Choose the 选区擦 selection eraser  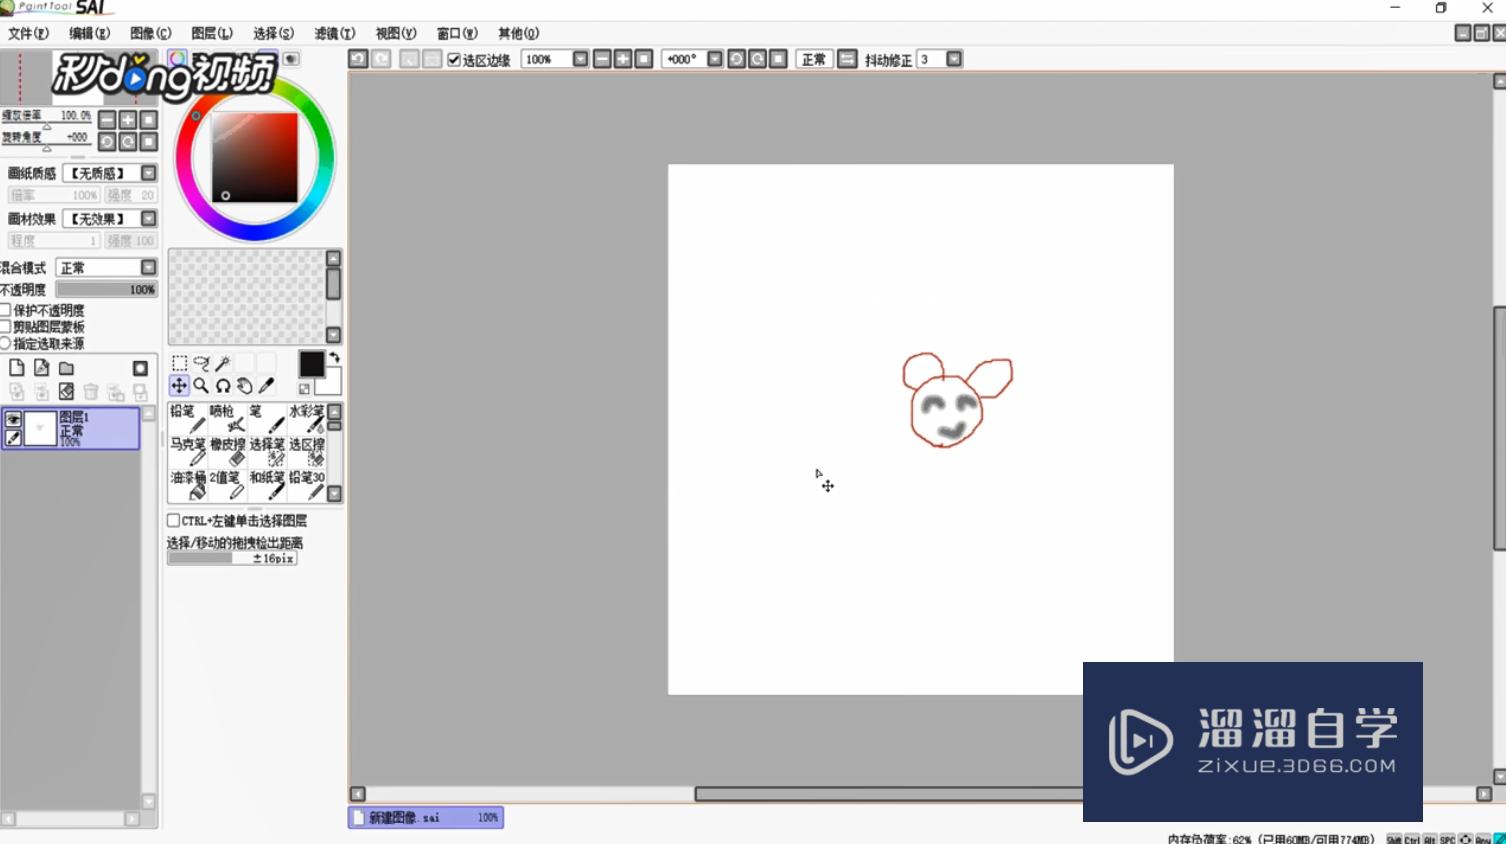(307, 452)
